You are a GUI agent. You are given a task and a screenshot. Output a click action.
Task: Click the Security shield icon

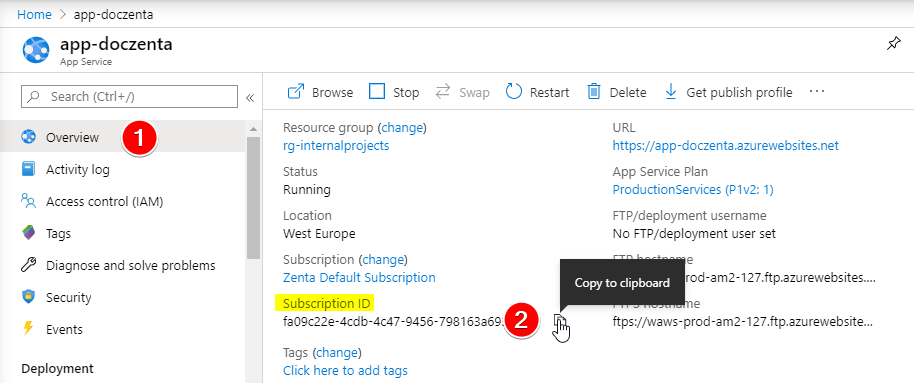(28, 297)
